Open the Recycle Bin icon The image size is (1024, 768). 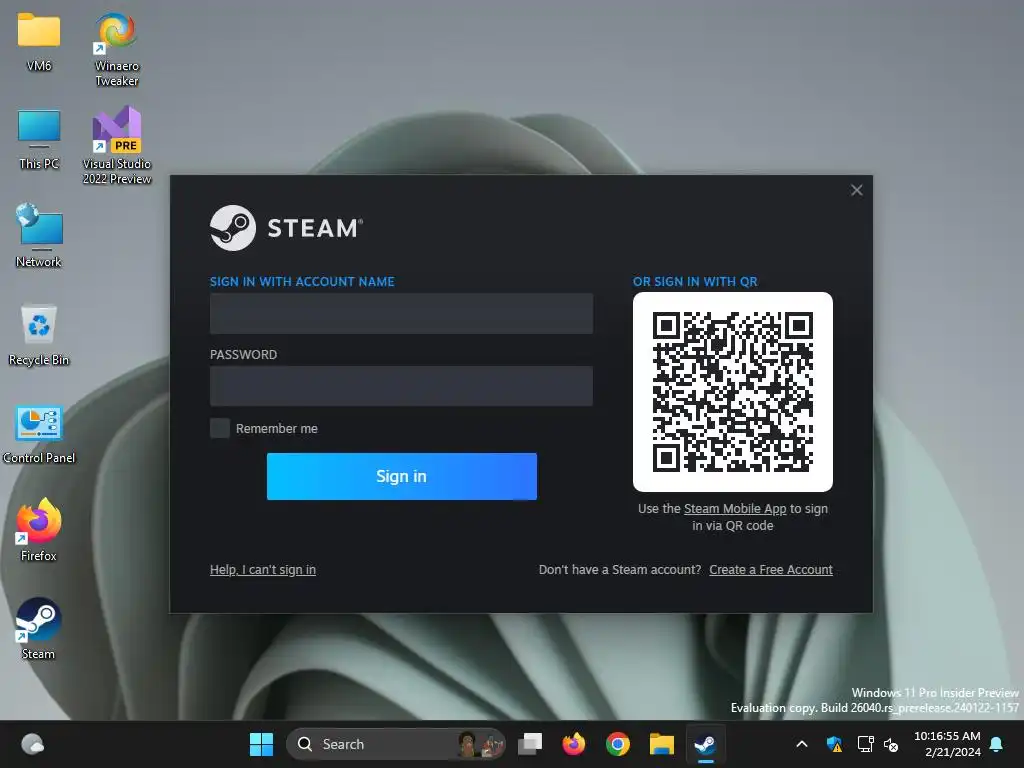tap(39, 334)
